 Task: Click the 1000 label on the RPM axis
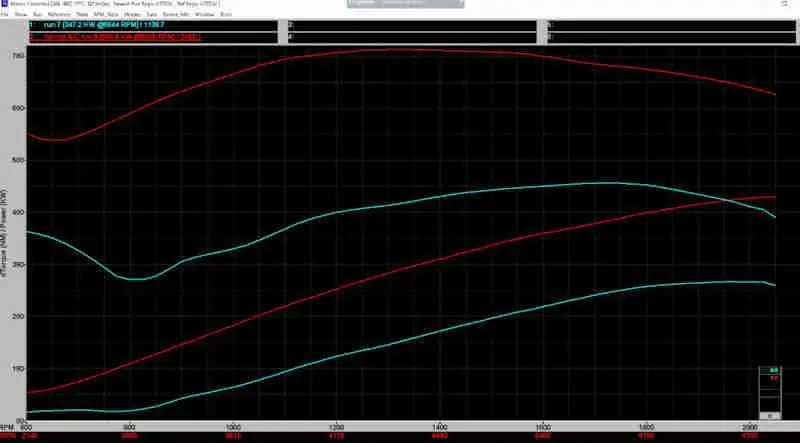tap(233, 426)
